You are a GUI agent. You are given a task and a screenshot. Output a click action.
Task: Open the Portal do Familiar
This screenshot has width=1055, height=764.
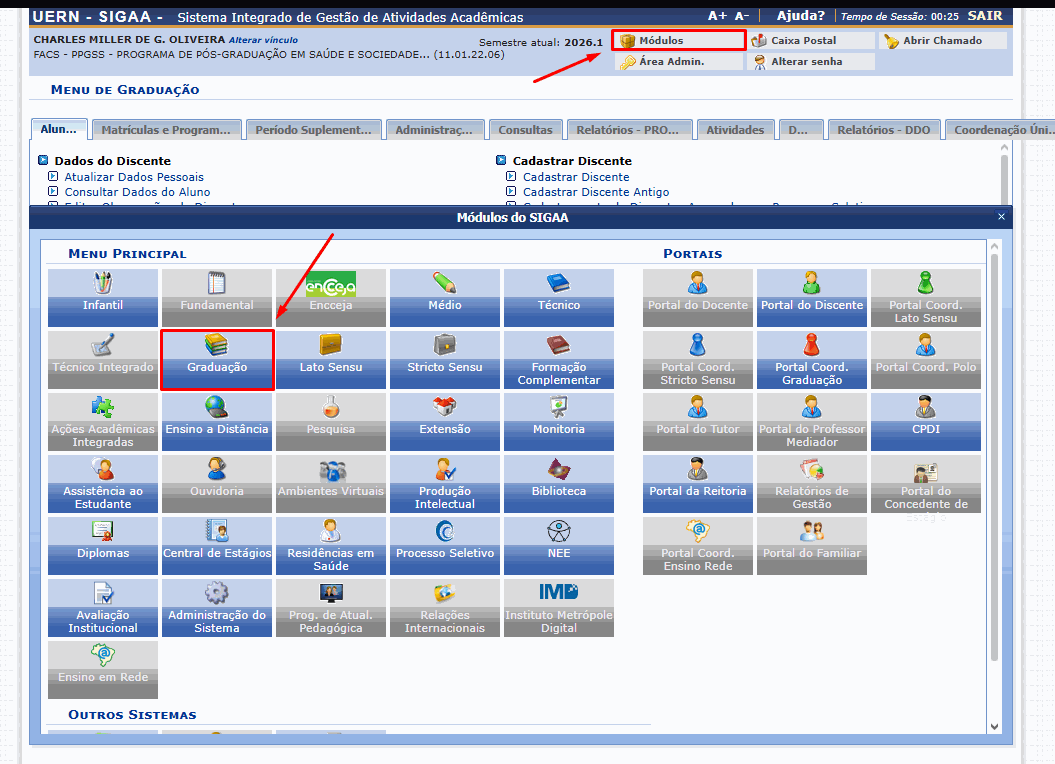(x=812, y=545)
